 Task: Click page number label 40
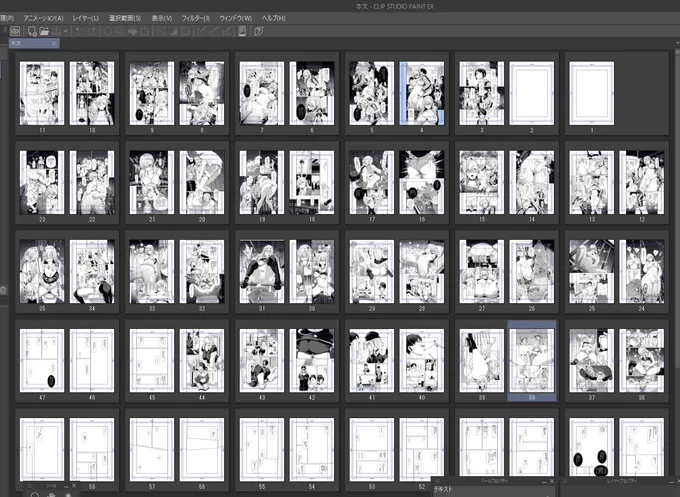(422, 397)
